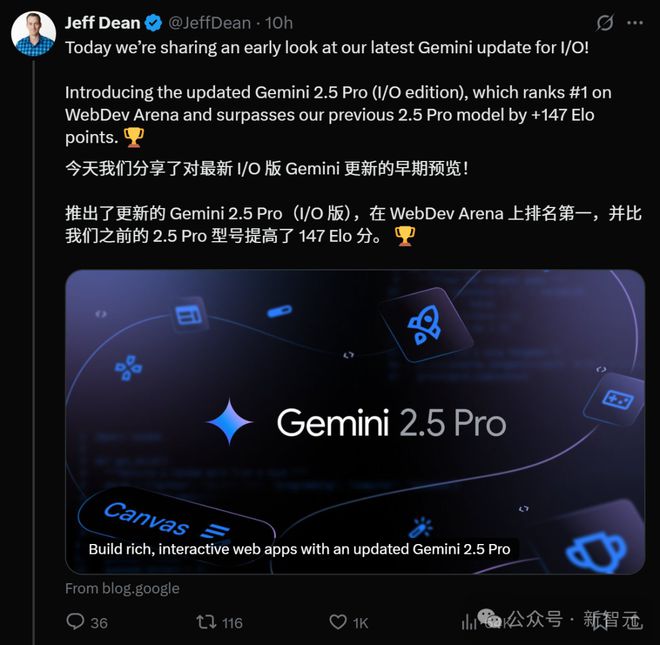Click the Canvas label in card image
The width and height of the screenshot is (660, 645).
click(x=146, y=518)
